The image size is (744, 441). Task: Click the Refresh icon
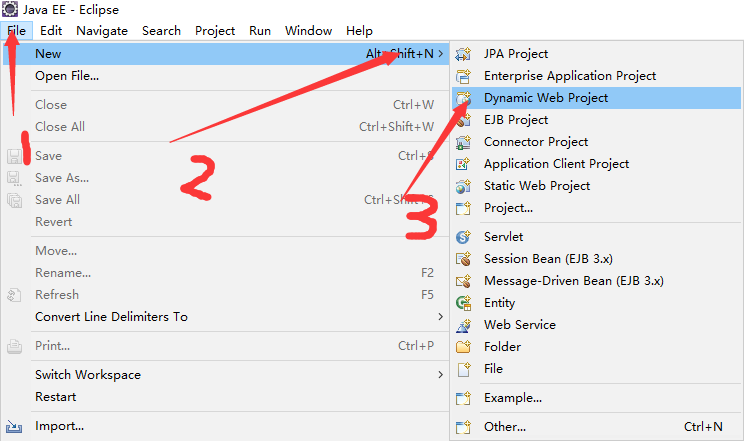point(14,295)
